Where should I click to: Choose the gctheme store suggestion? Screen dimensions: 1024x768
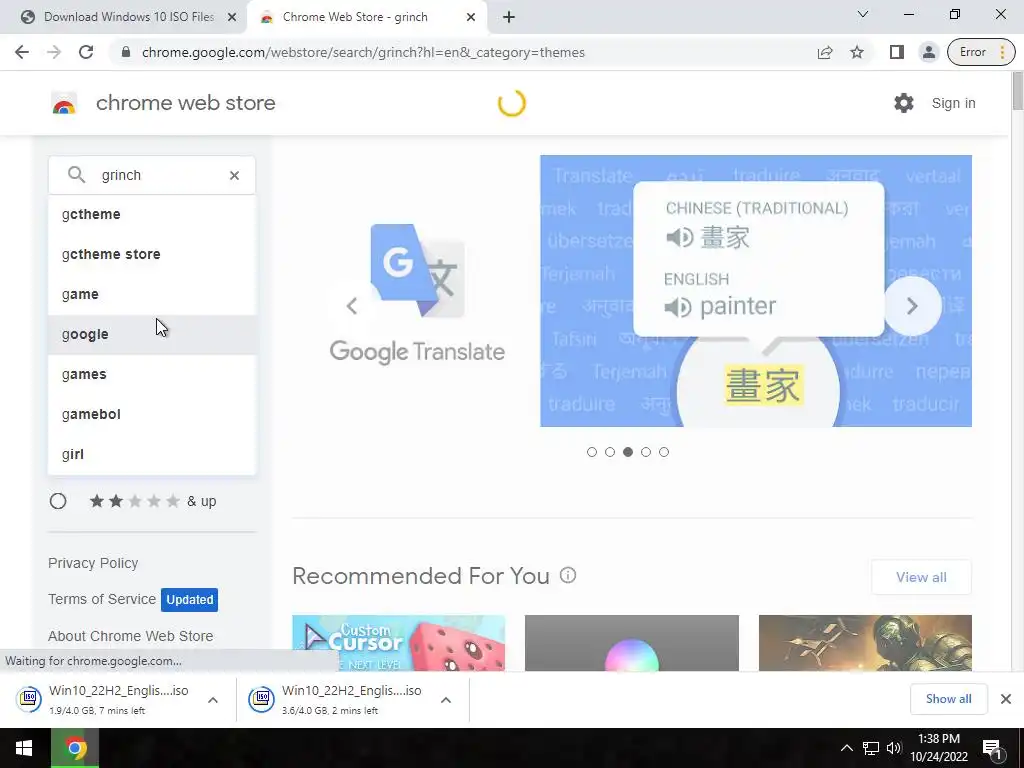pyautogui.click(x=152, y=254)
